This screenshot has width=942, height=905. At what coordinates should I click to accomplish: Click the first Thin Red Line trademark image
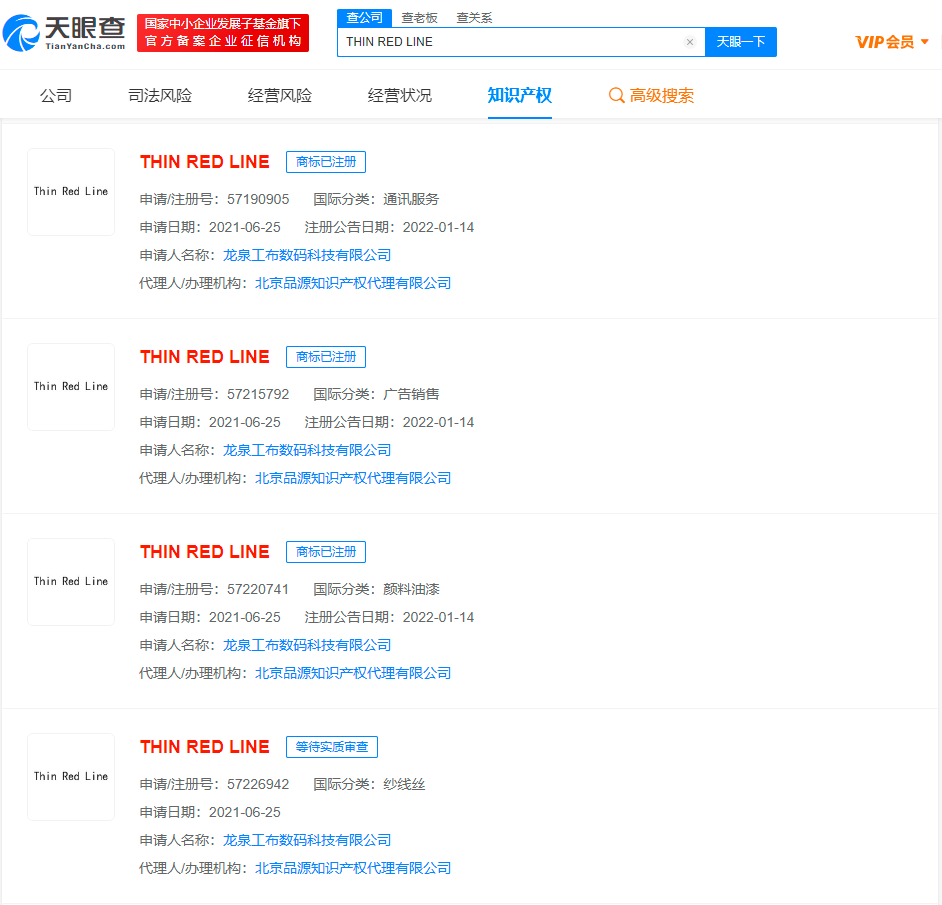coord(71,192)
